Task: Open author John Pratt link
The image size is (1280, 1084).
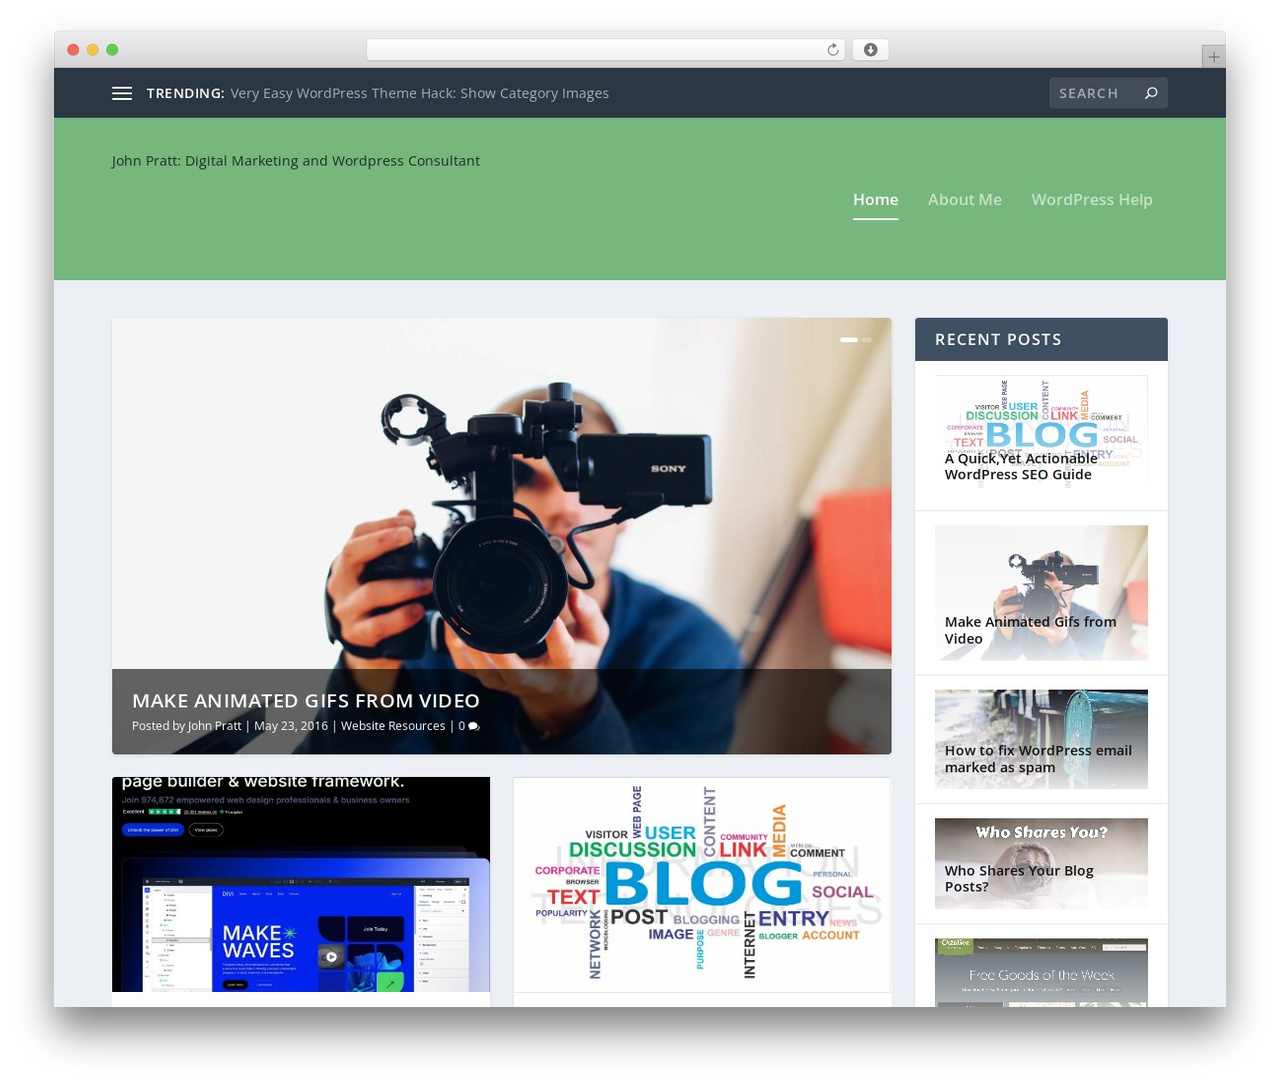Action: 214,726
